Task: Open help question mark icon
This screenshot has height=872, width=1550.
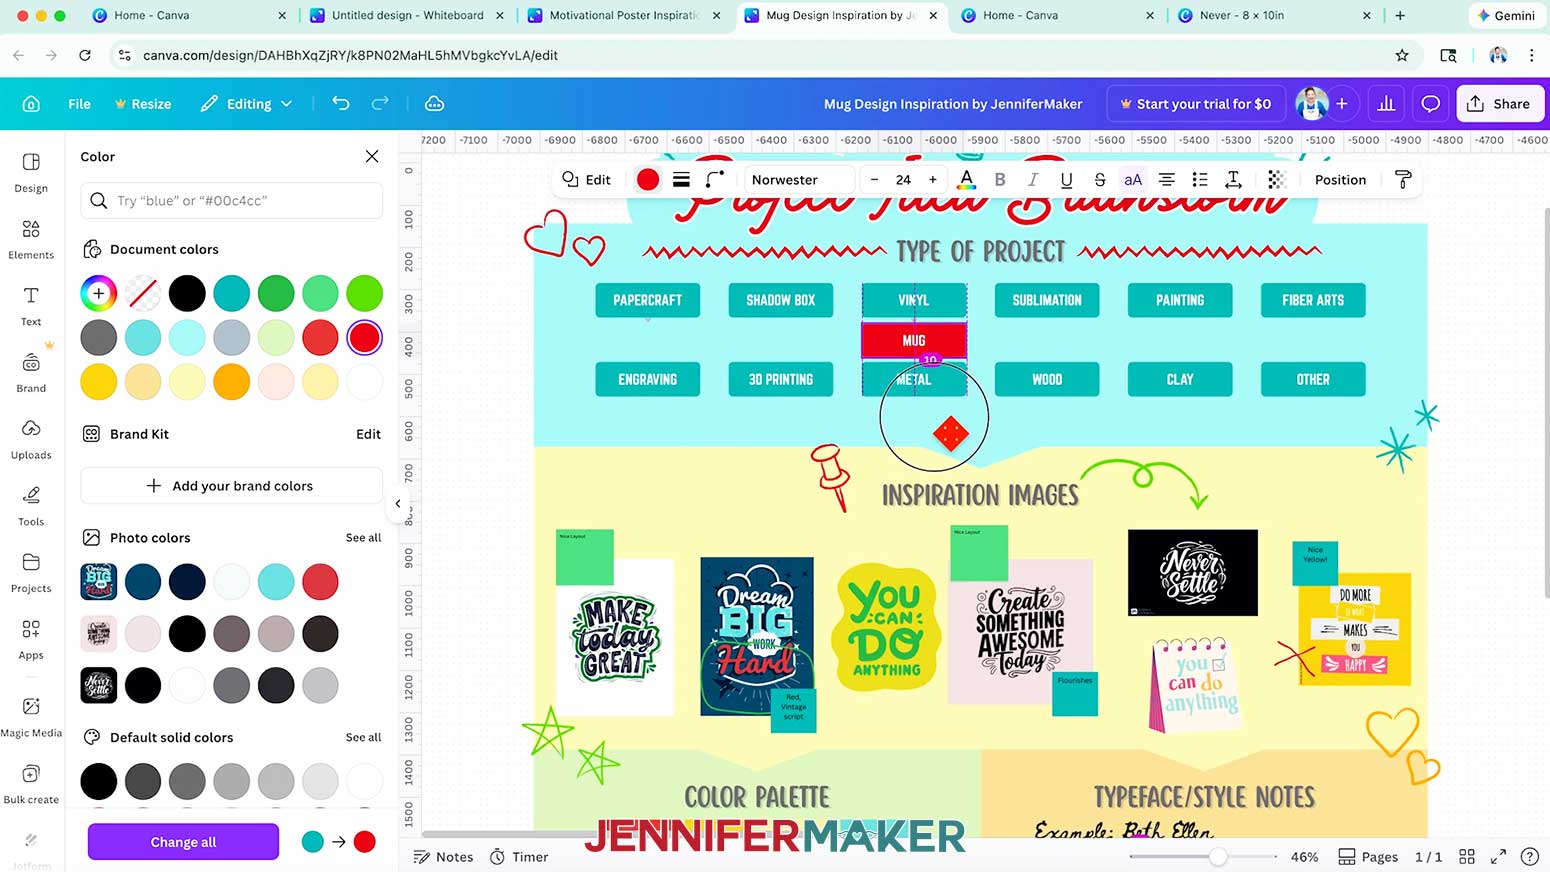Action: coord(1529,857)
